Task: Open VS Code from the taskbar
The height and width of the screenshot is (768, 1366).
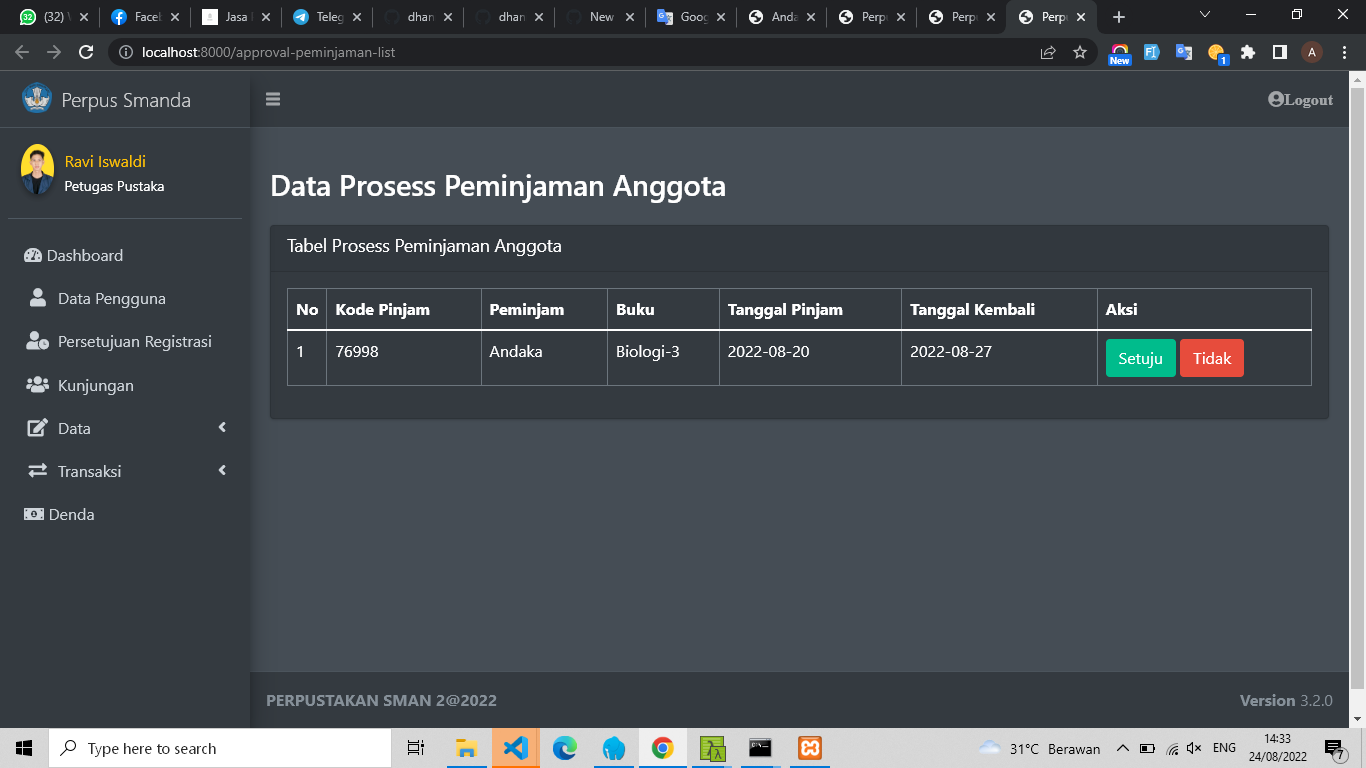Action: tap(515, 747)
